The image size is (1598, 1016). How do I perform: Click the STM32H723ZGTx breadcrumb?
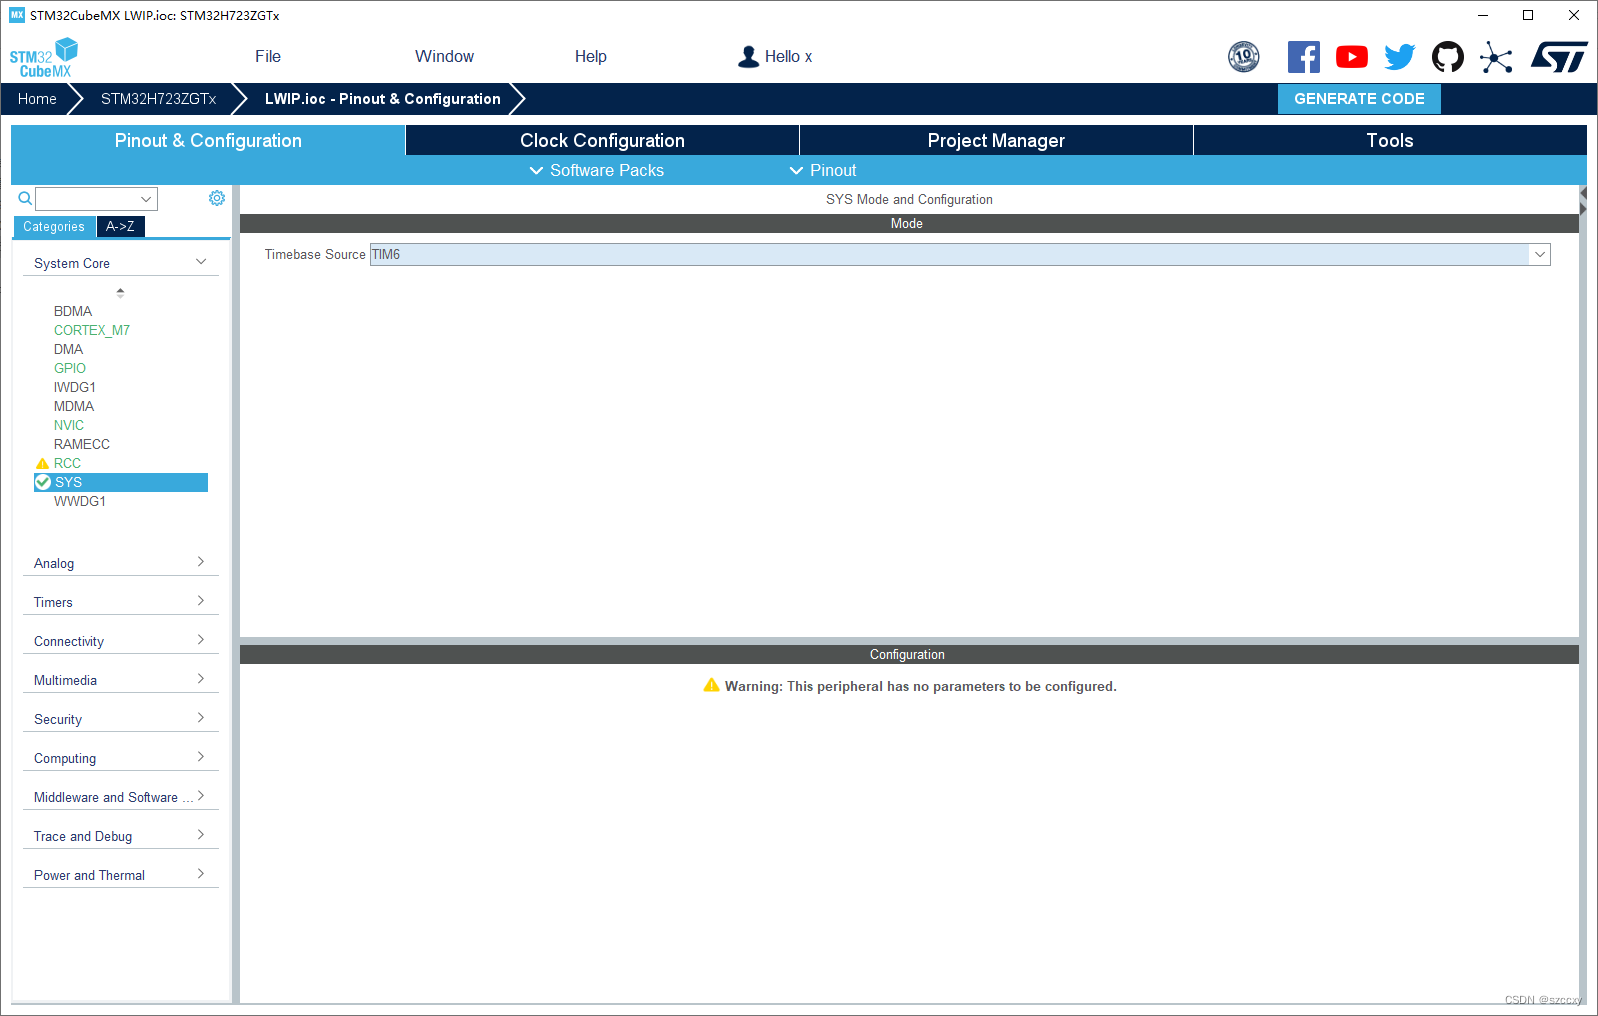[x=158, y=99]
